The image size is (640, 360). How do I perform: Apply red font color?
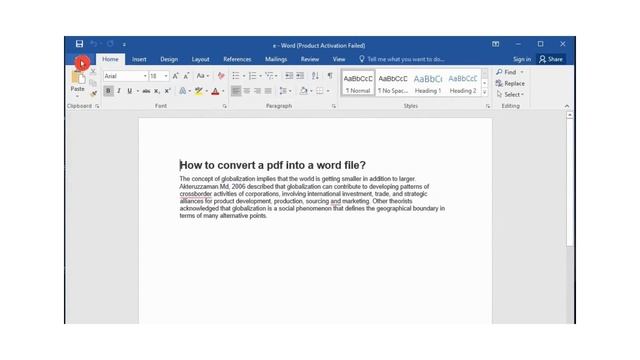[x=216, y=91]
